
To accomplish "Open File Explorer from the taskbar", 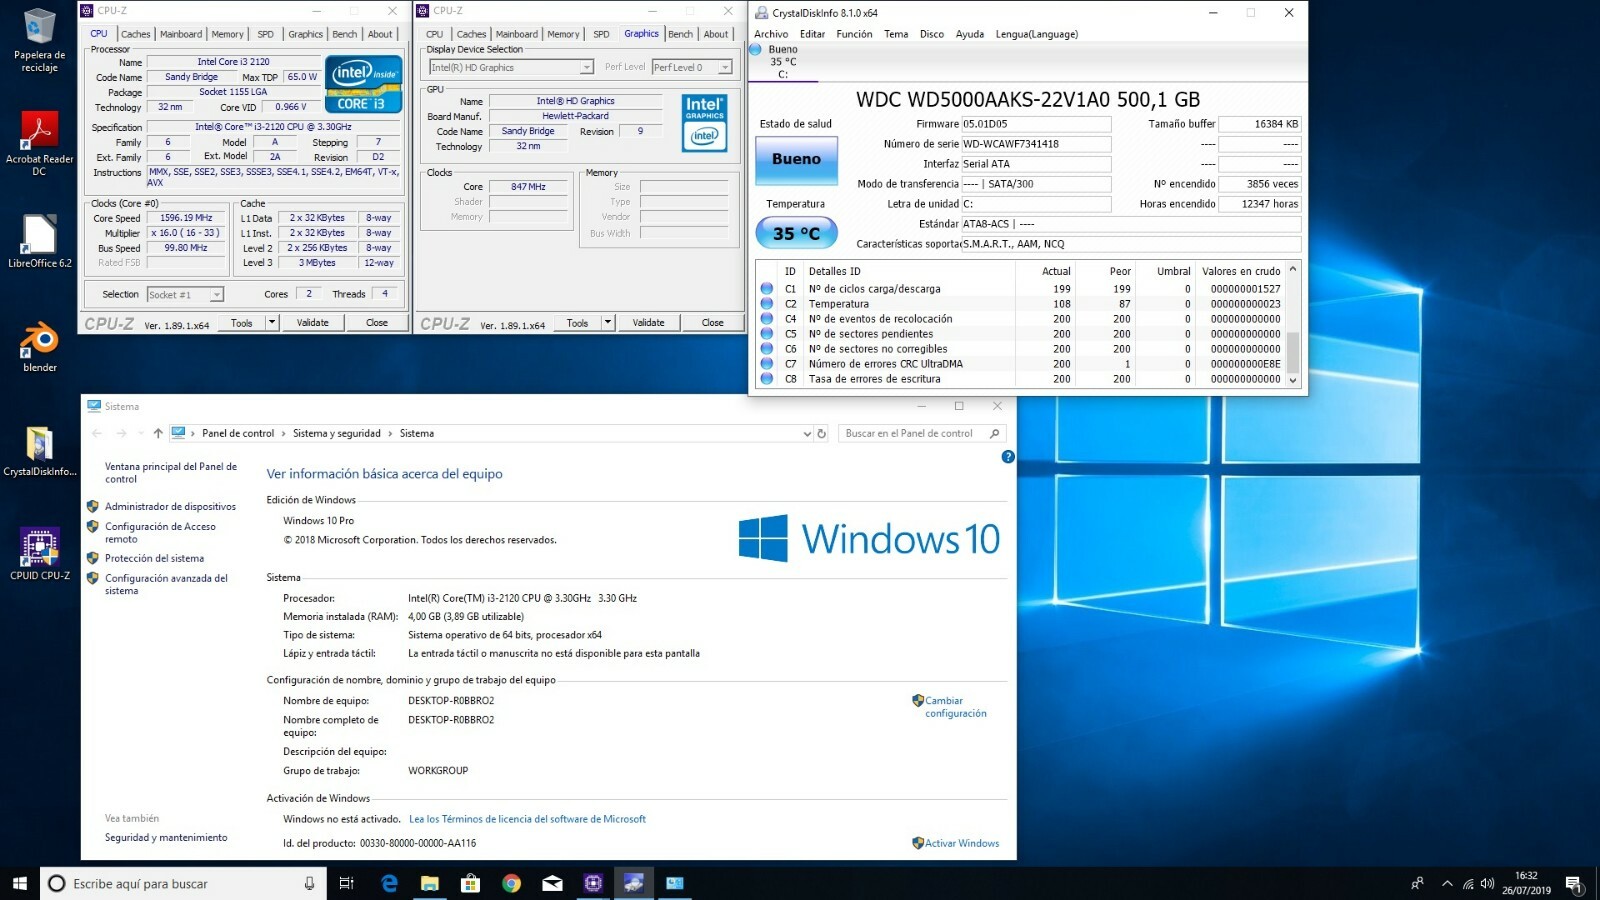I will point(430,883).
